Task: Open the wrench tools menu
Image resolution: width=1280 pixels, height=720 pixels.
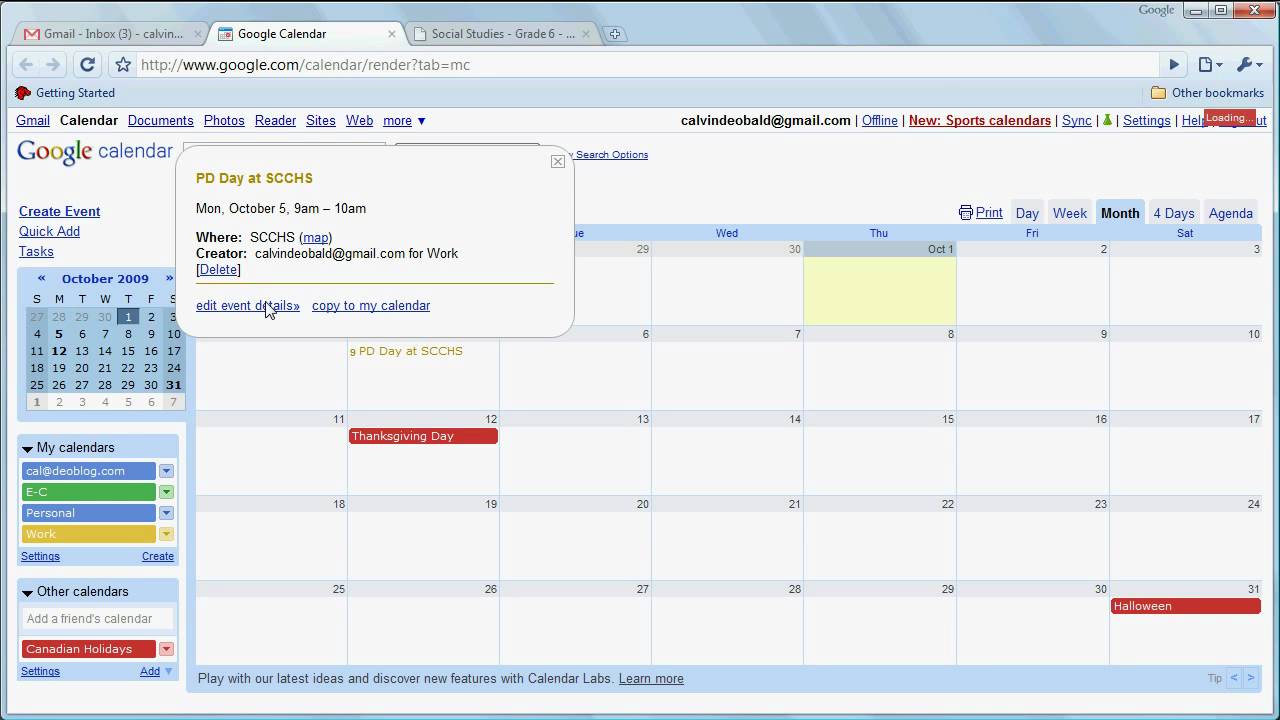Action: click(x=1250, y=65)
